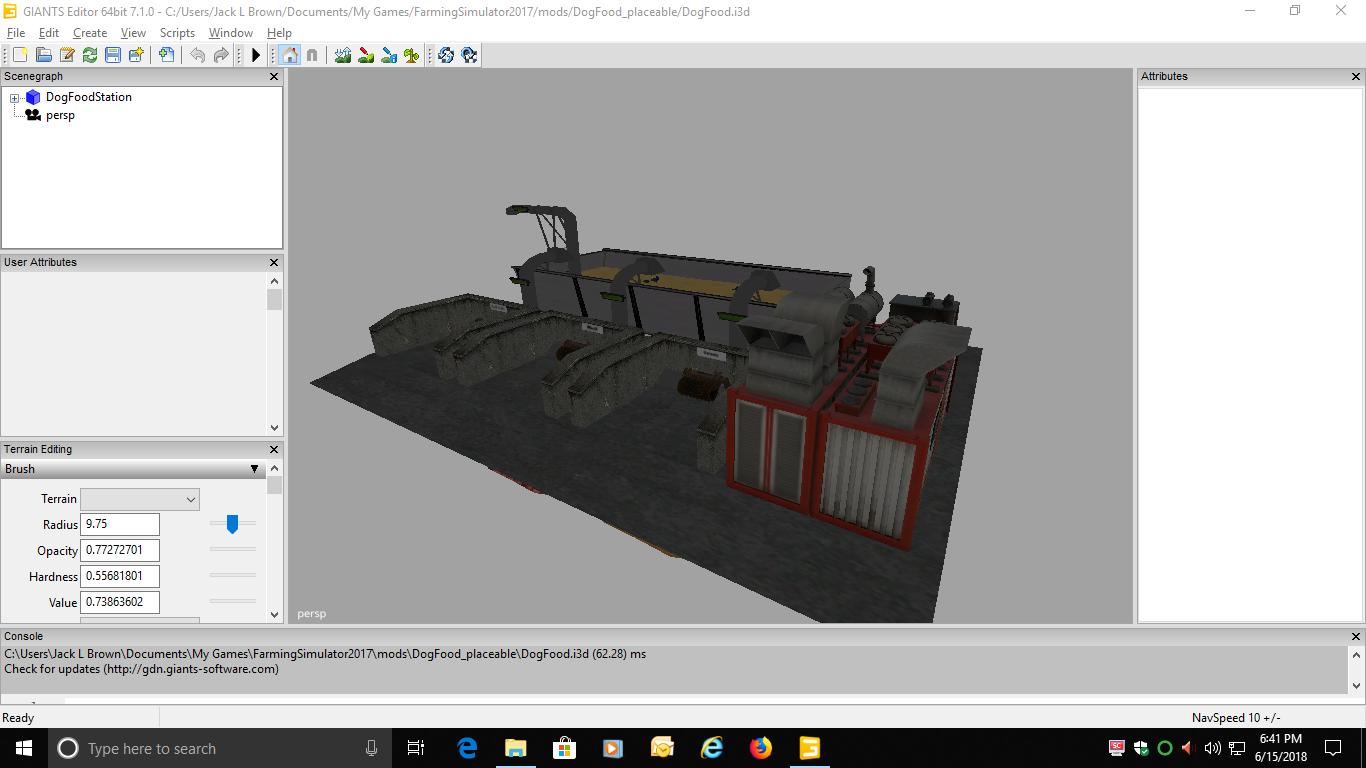Image resolution: width=1366 pixels, height=768 pixels.
Task: Open the Terrain dropdown combo box
Action: pos(140,499)
